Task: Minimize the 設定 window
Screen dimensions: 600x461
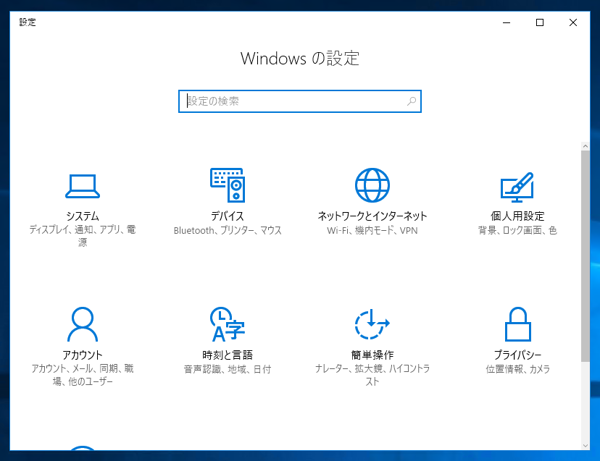Action: pyautogui.click(x=506, y=23)
